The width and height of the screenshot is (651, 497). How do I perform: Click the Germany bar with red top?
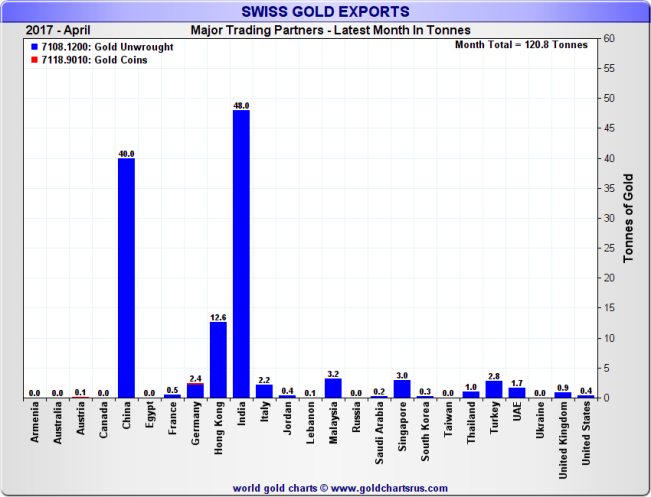pos(195,391)
